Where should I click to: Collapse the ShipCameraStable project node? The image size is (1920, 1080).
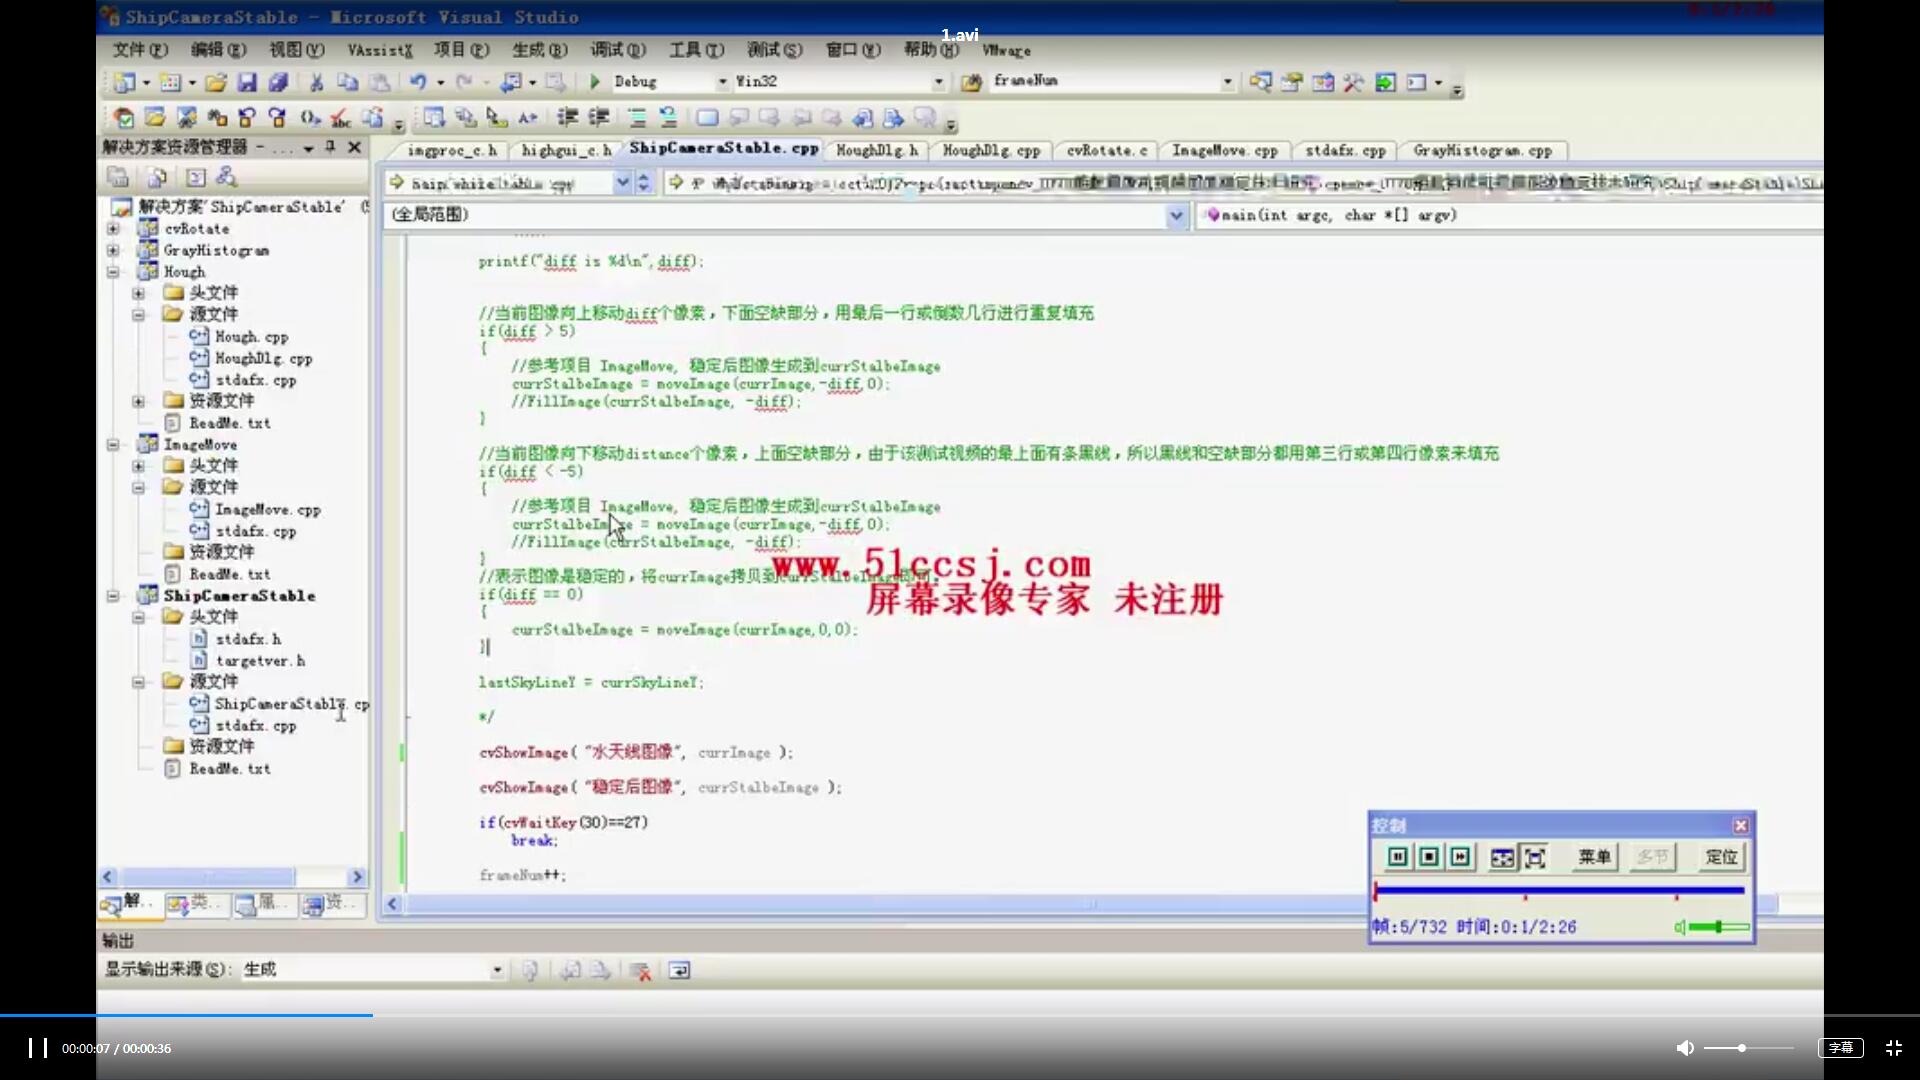pos(113,596)
